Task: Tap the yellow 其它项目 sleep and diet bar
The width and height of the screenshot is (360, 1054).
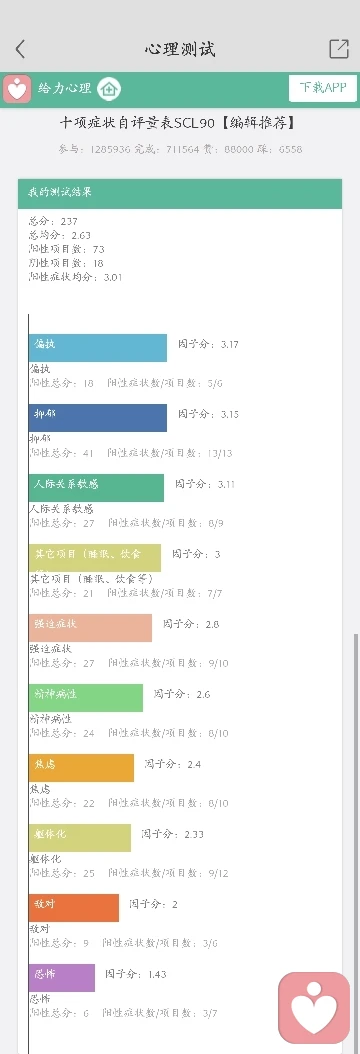Action: tap(95, 558)
